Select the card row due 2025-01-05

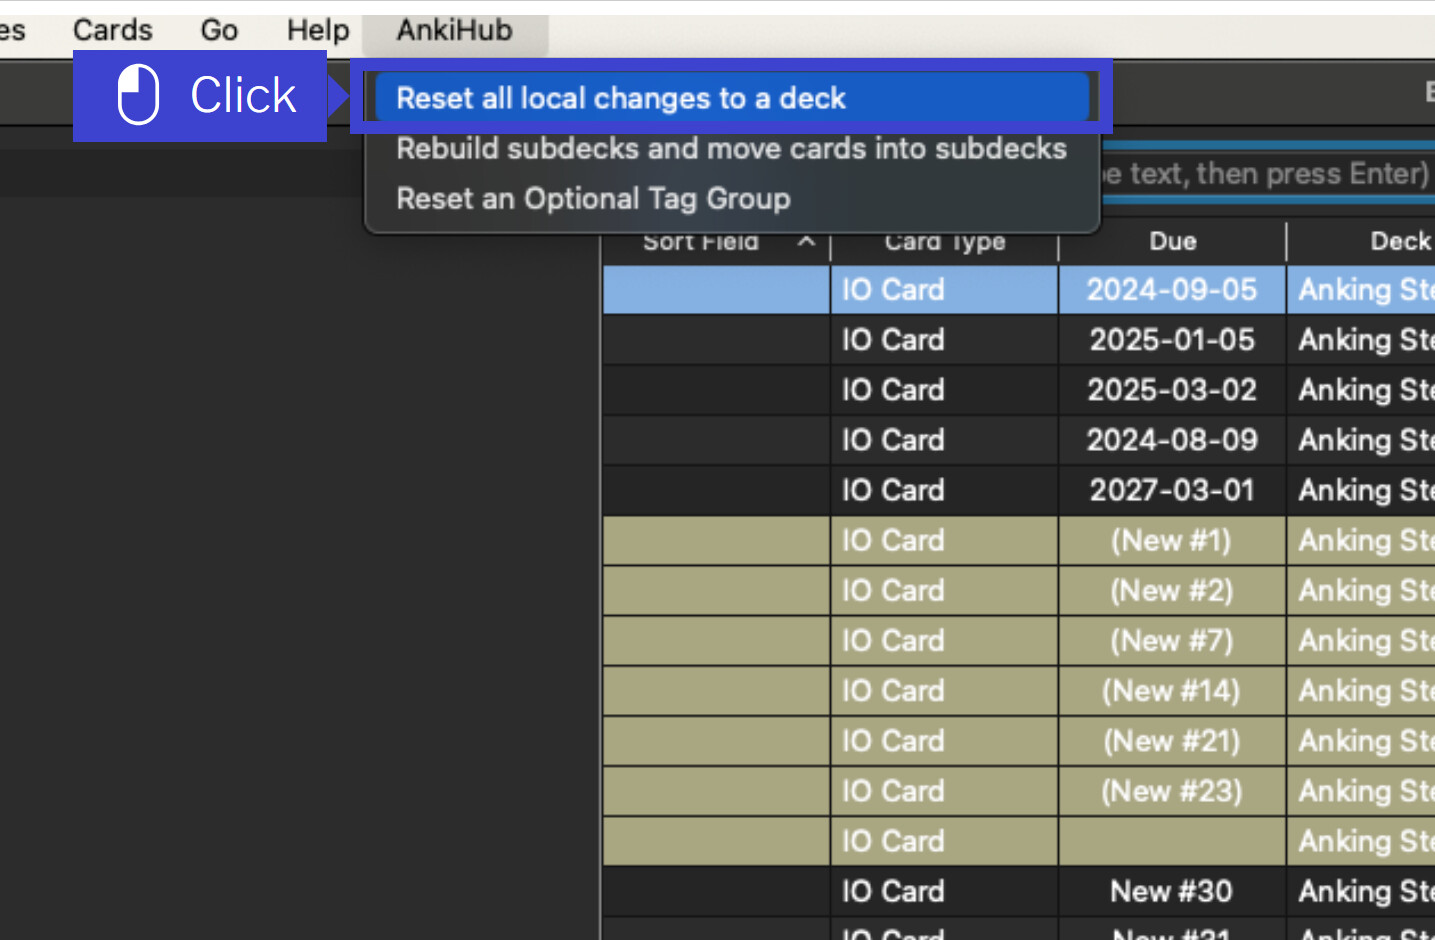pos(1171,340)
